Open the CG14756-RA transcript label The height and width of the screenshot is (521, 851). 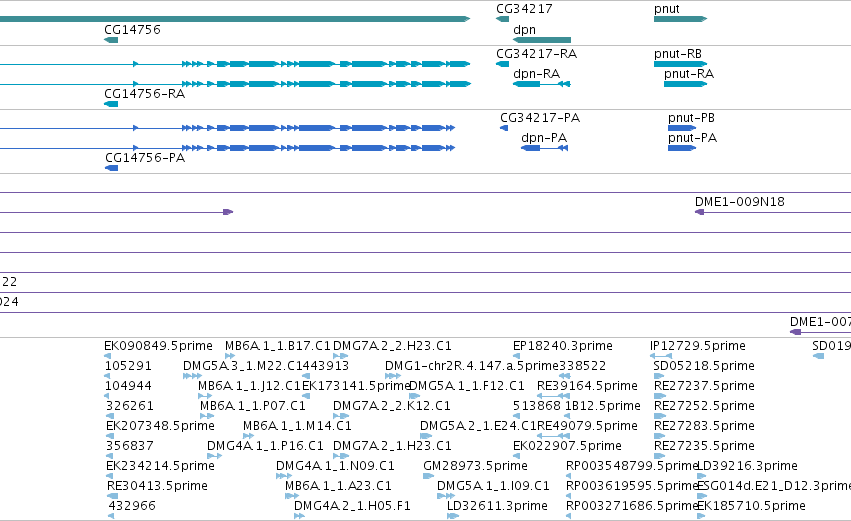click(144, 94)
